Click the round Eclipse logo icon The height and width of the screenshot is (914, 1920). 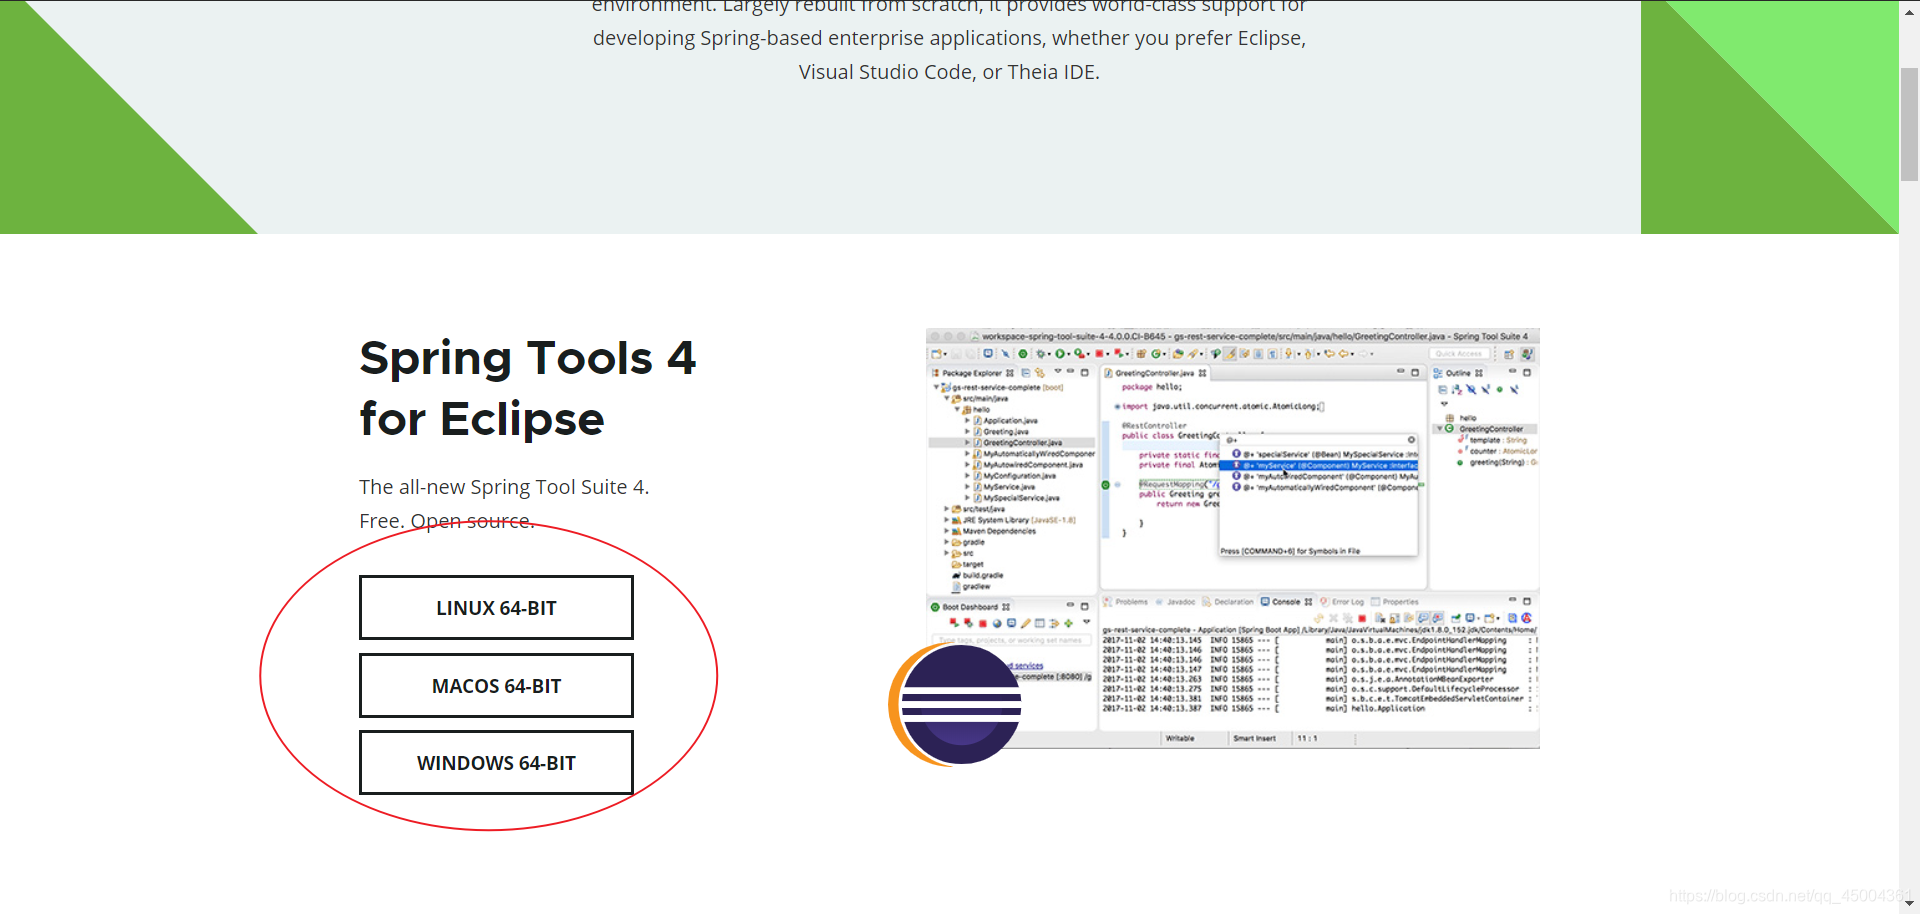[955, 704]
